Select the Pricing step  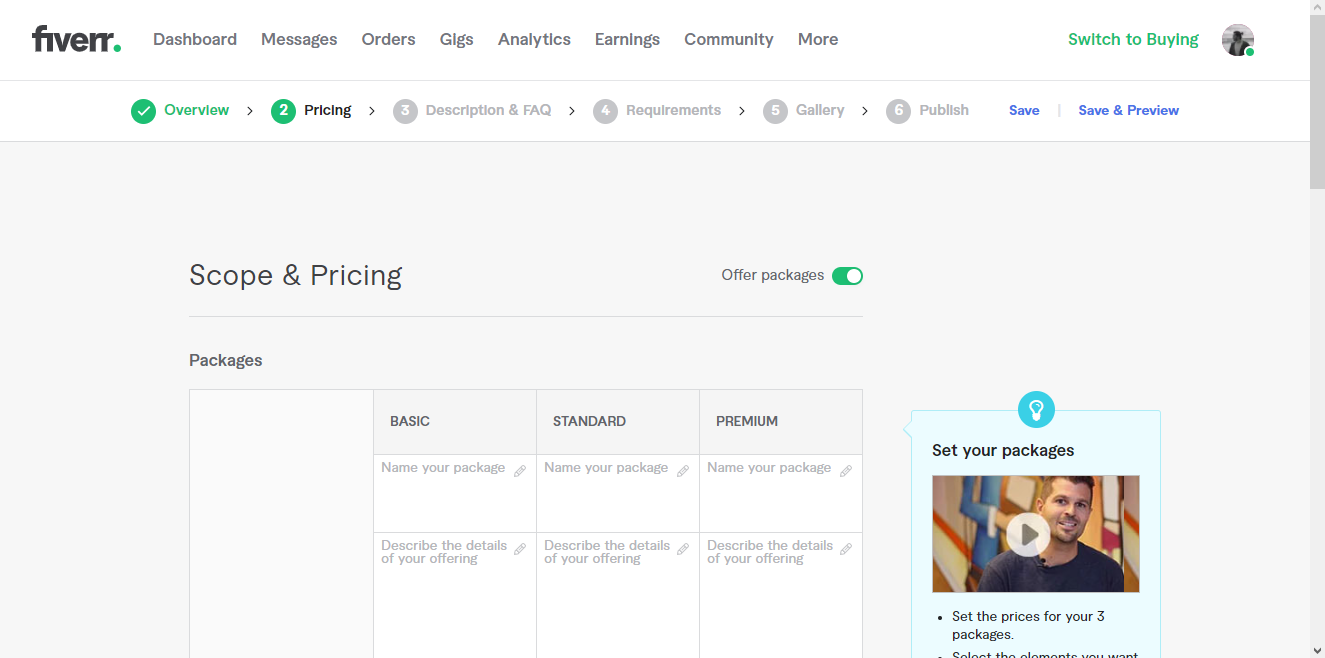click(x=328, y=110)
